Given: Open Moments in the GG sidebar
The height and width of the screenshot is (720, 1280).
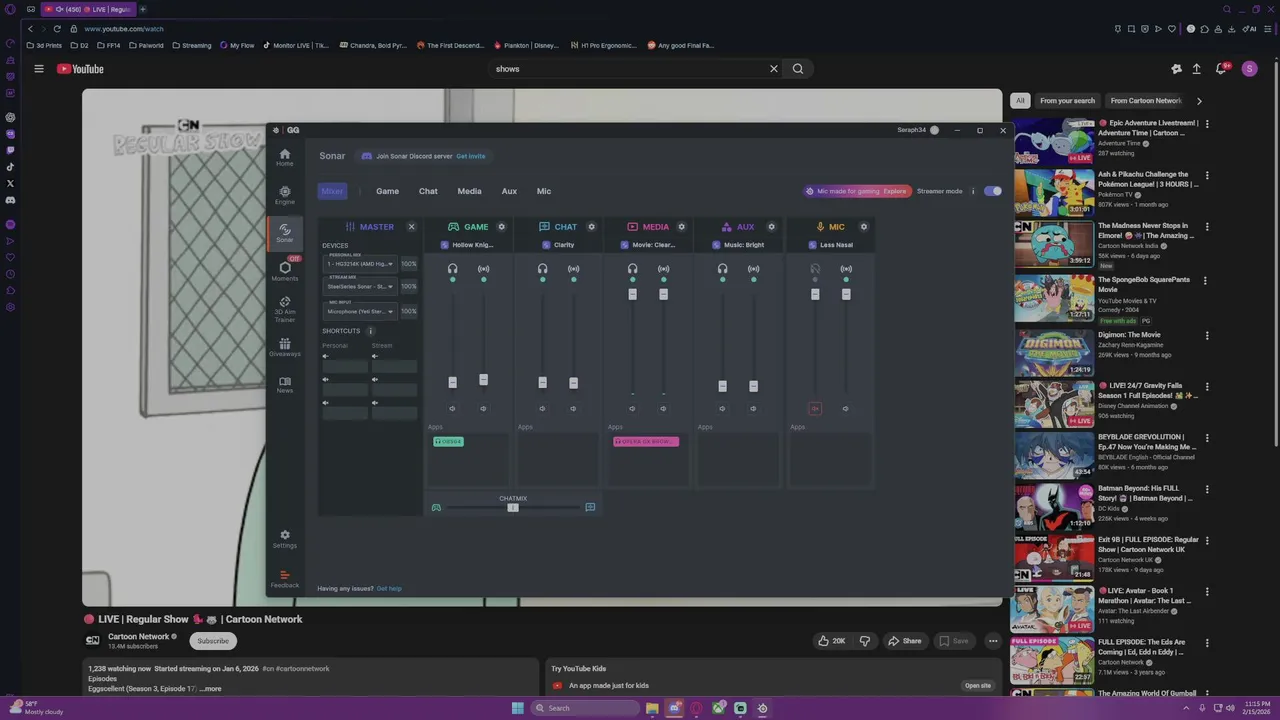Looking at the screenshot, I should pos(285,271).
